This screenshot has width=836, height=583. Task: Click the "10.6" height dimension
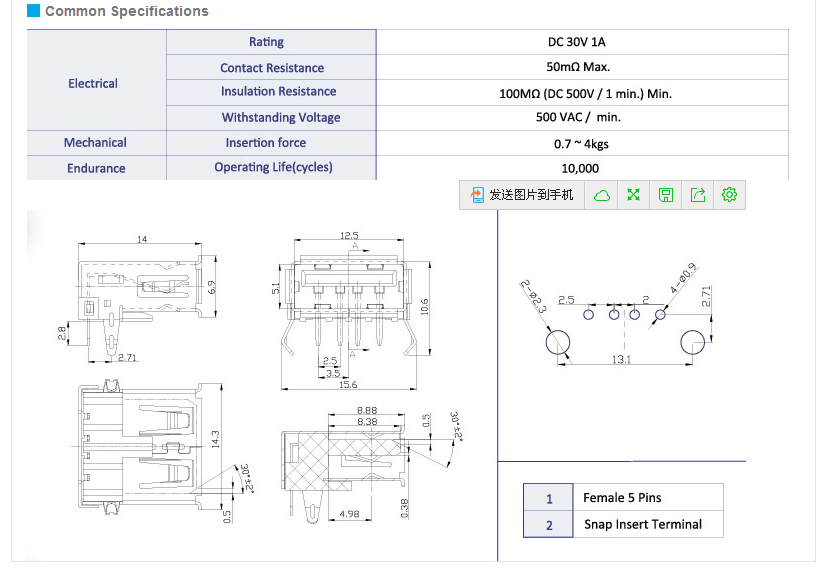coord(424,307)
